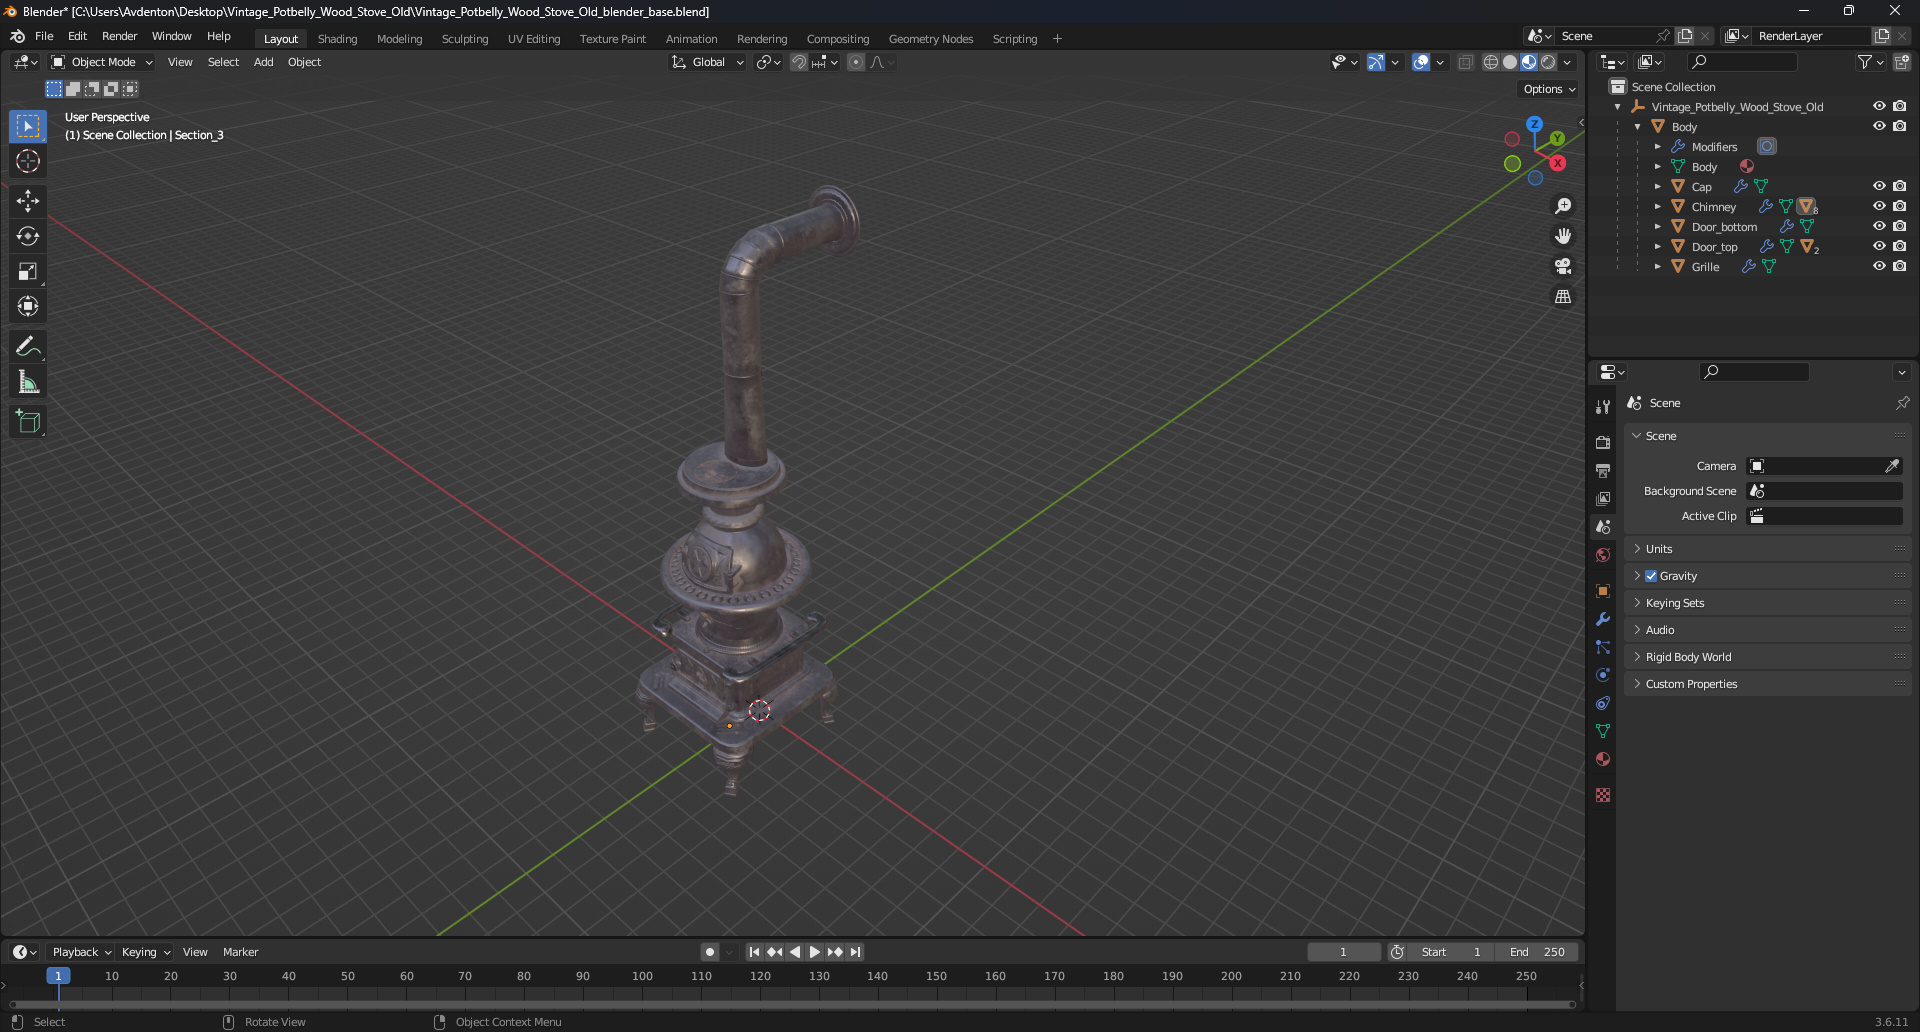Activate the Rotate tool

click(28, 236)
